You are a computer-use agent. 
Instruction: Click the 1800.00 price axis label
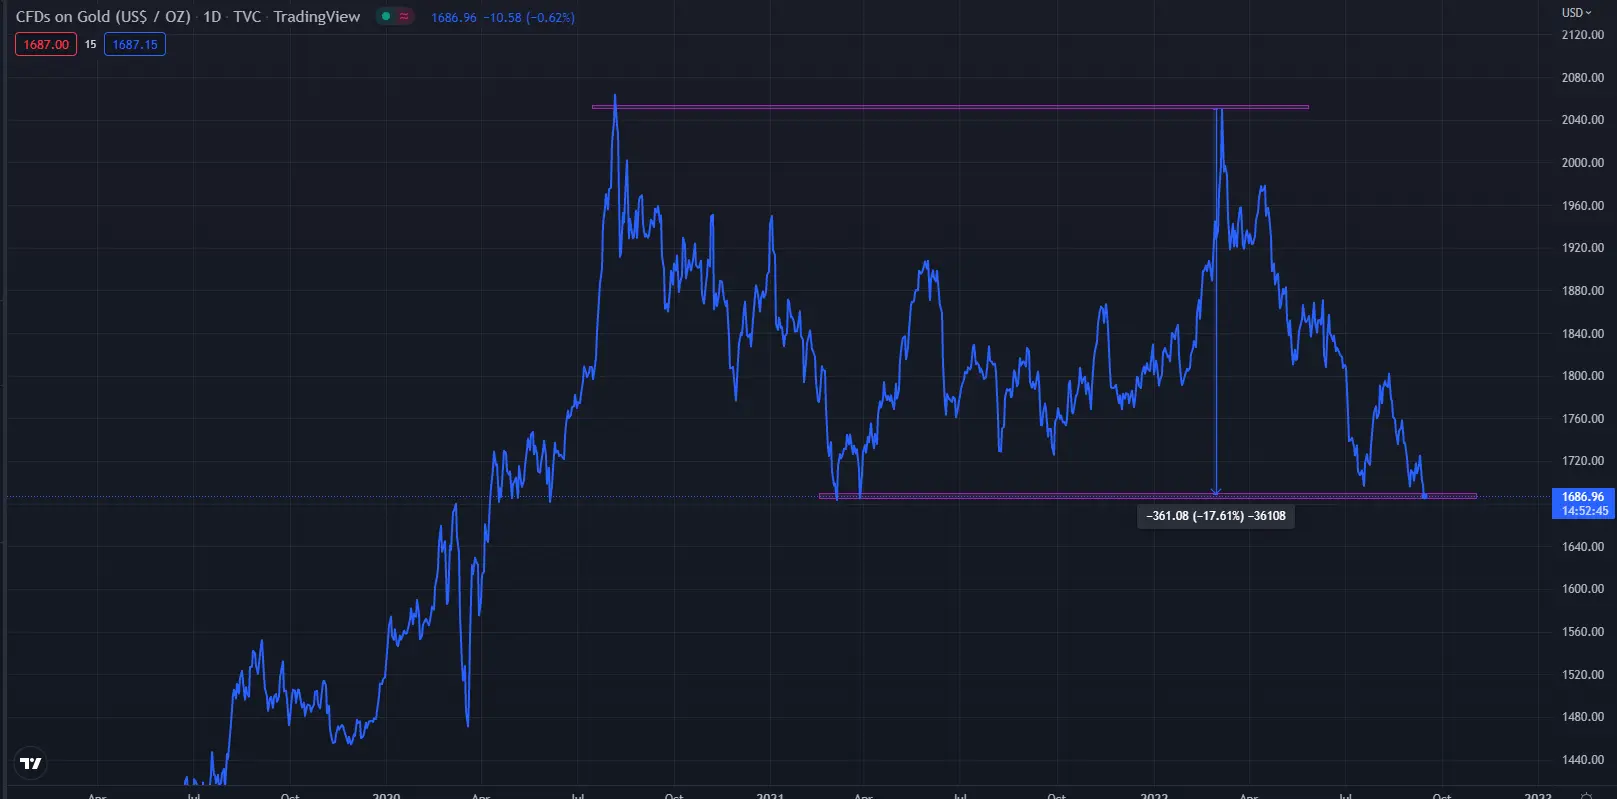tap(1583, 376)
